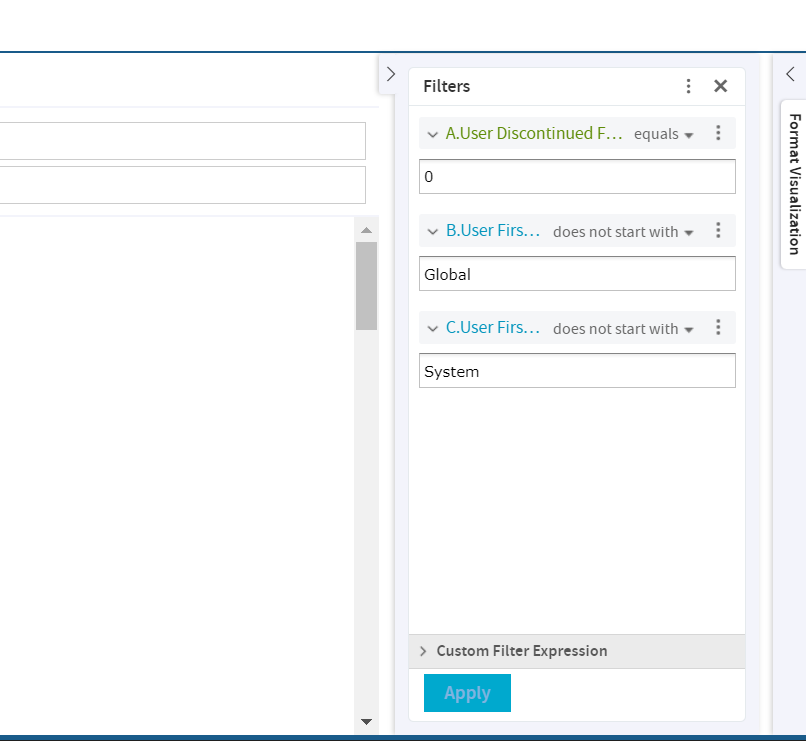Expand the right panel with left chevron
Viewport: 806px width, 741px height.
point(790,74)
